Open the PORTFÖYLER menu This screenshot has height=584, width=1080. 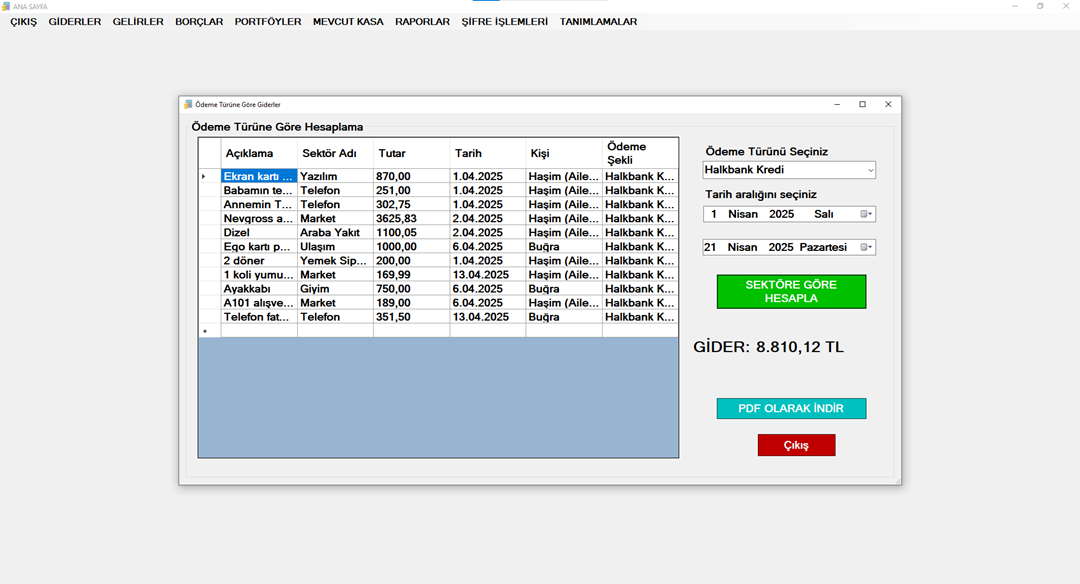[x=268, y=21]
